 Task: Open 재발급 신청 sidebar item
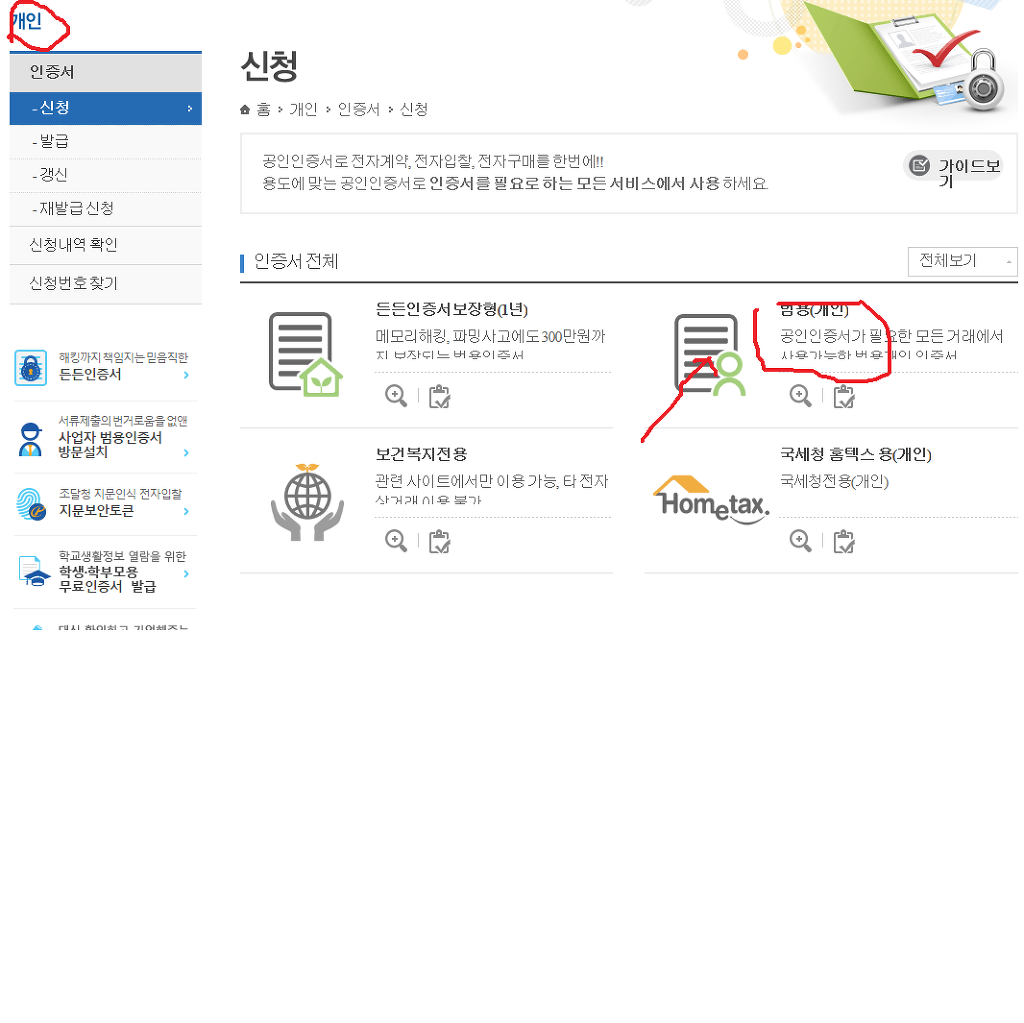click(x=106, y=209)
